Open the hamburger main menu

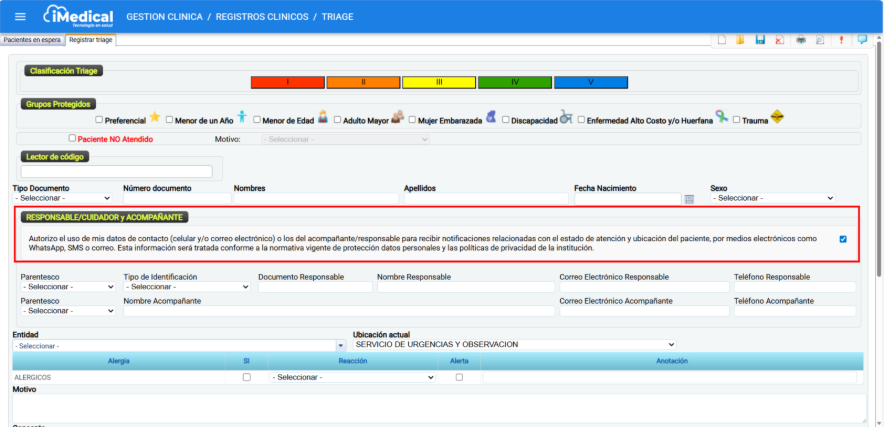pos(20,16)
